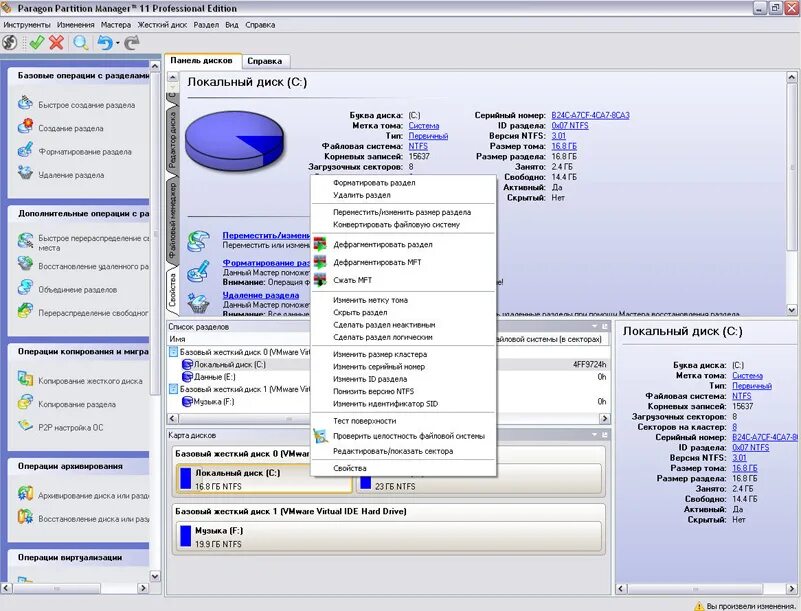Click Музыка (F:) block in disk map
Viewport: 801px width, 611px height.
389,536
